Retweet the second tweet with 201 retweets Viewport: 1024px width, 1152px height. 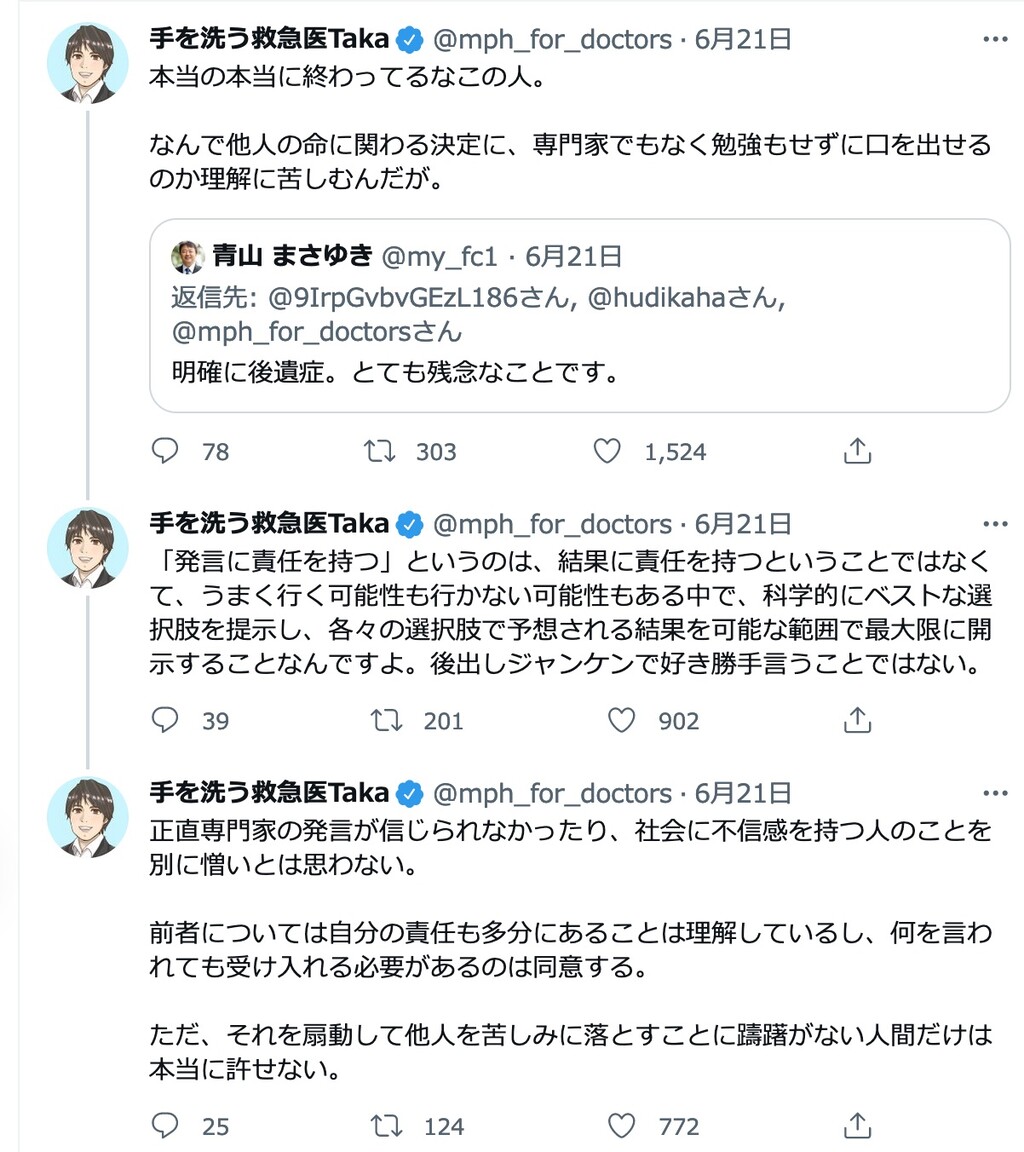(x=381, y=720)
